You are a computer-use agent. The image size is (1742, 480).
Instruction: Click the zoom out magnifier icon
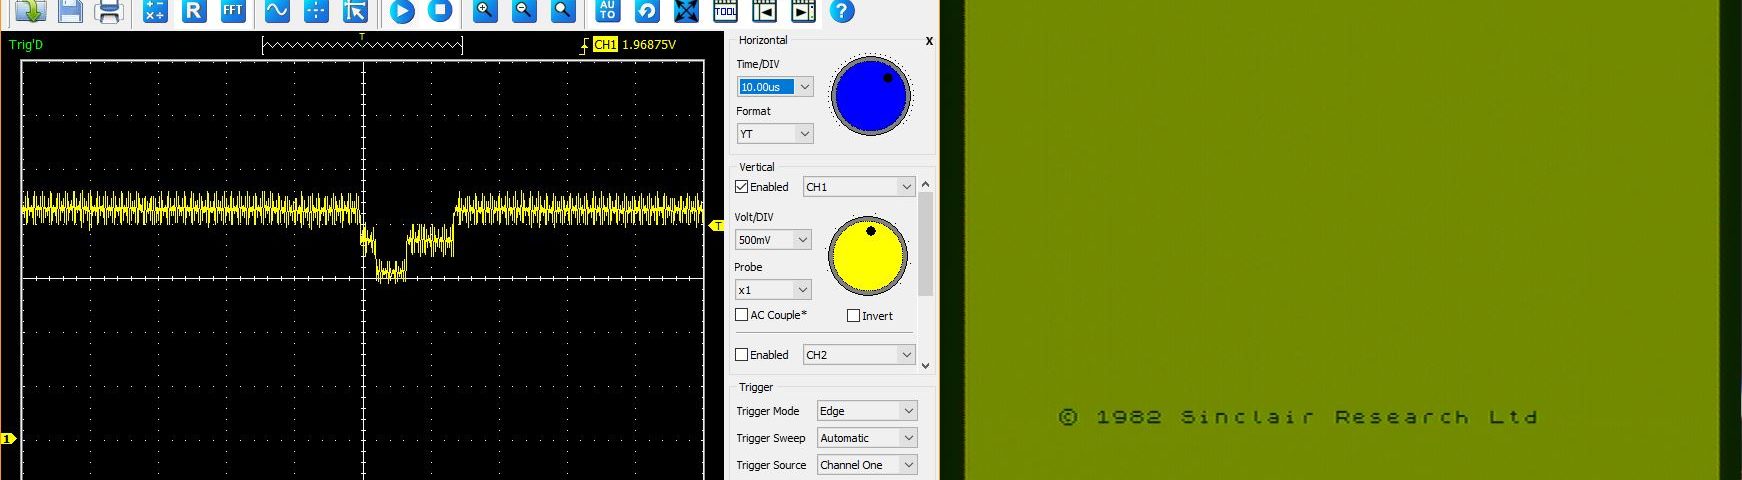pos(523,11)
